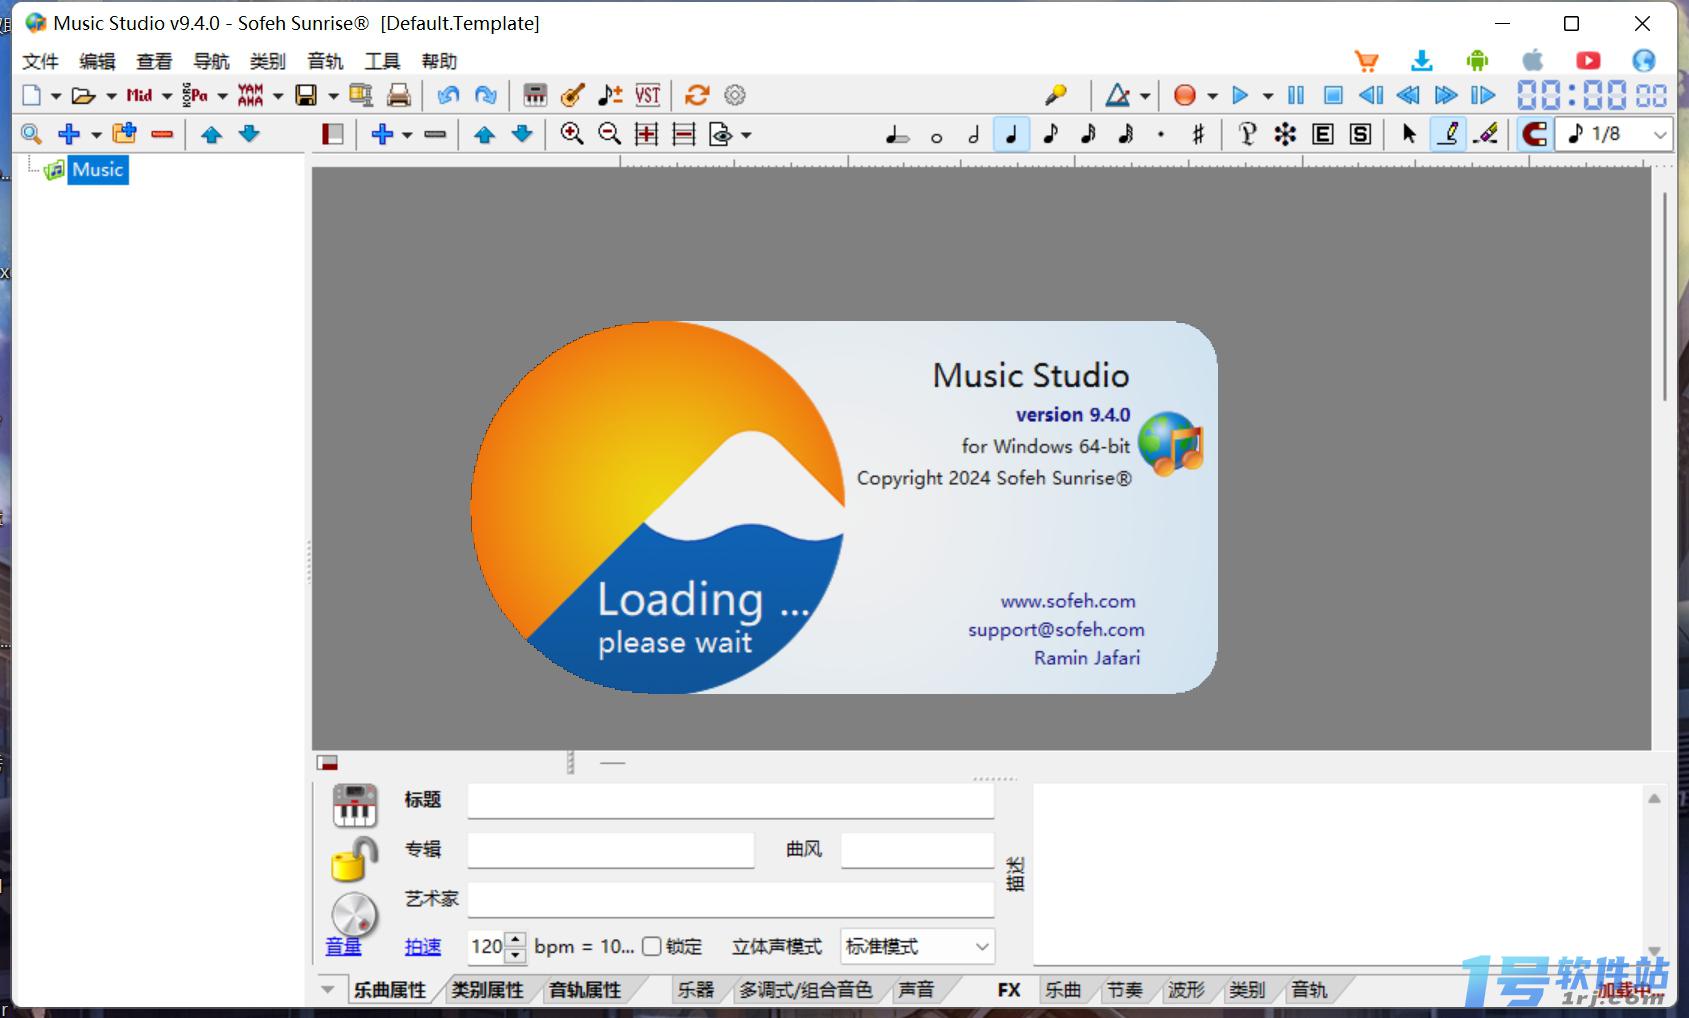Click the sharp accidental symbol icon

tap(1198, 134)
